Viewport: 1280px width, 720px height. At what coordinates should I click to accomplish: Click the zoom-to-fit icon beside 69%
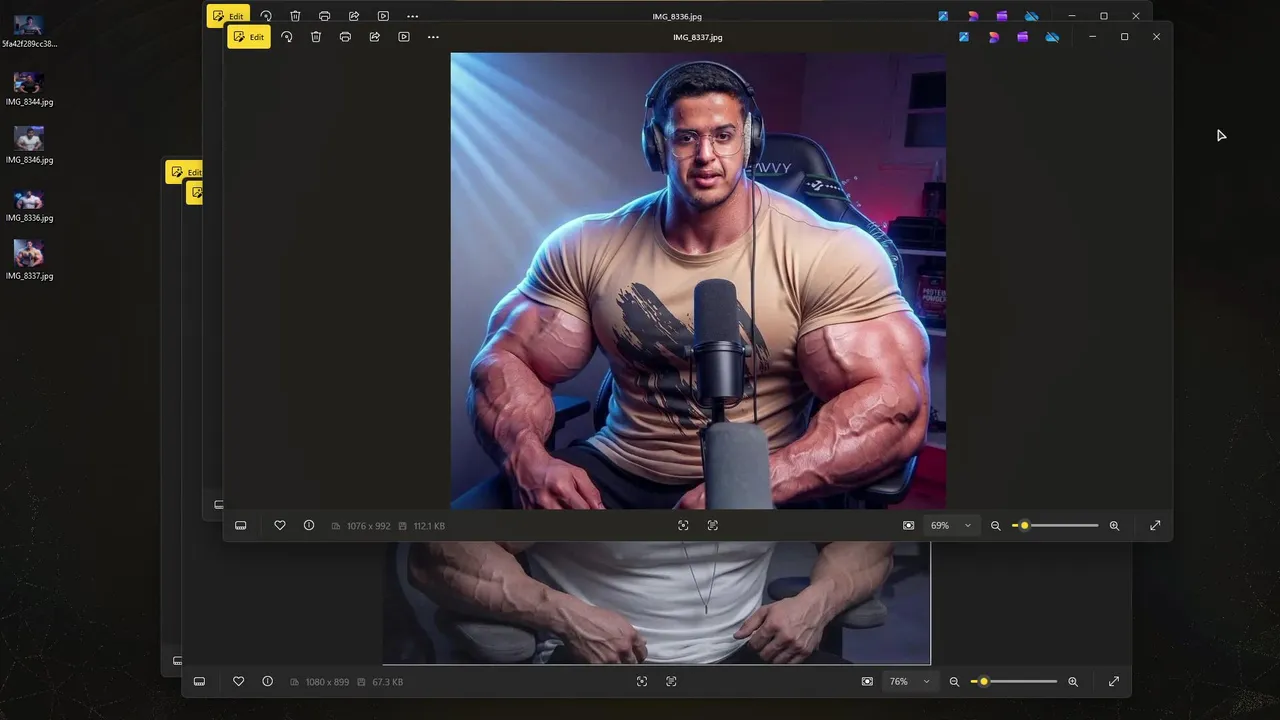(x=908, y=526)
